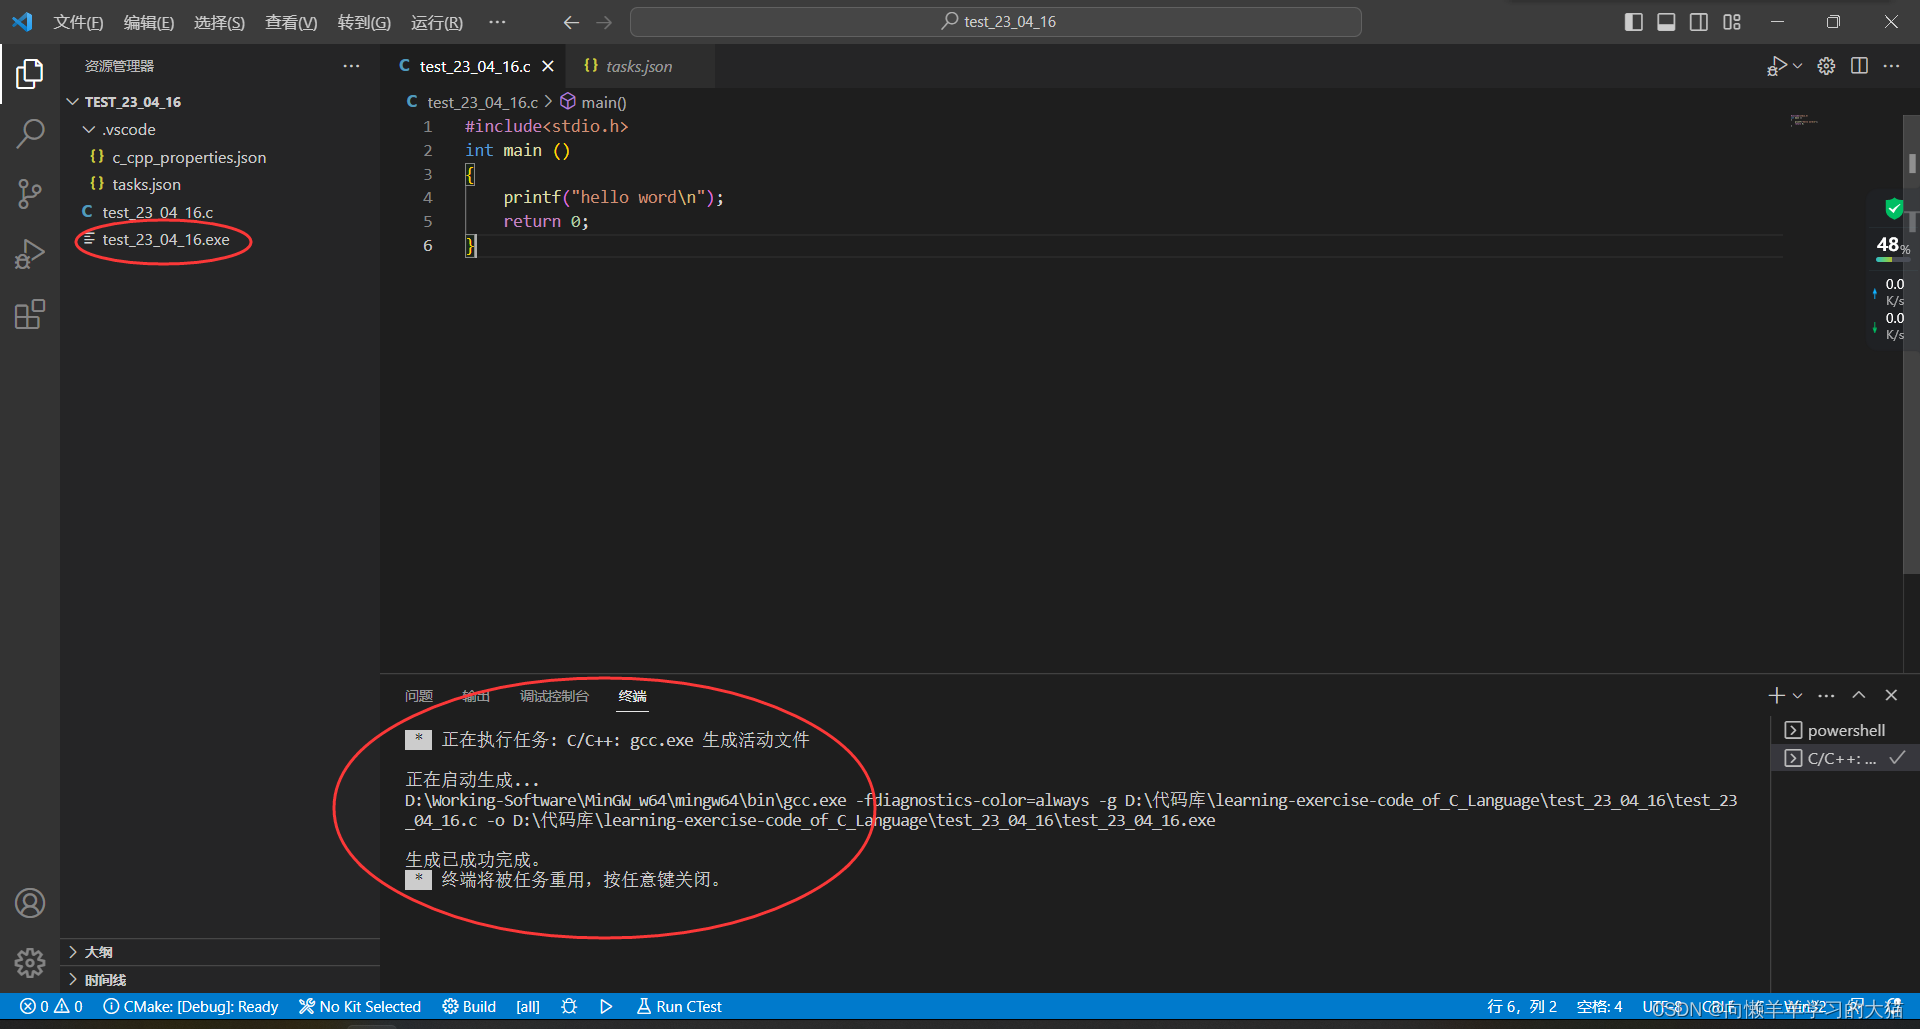This screenshot has height=1029, width=1920.
Task: Open the Manage gear in activity bar
Action: pos(30,963)
